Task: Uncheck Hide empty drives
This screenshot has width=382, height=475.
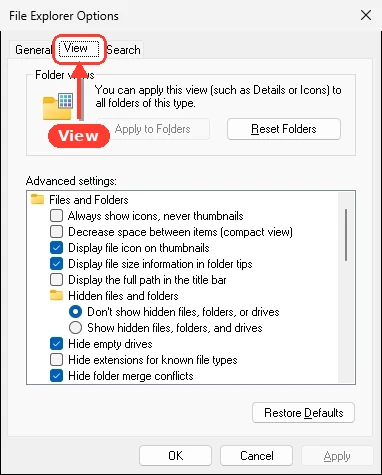Action: [56, 344]
